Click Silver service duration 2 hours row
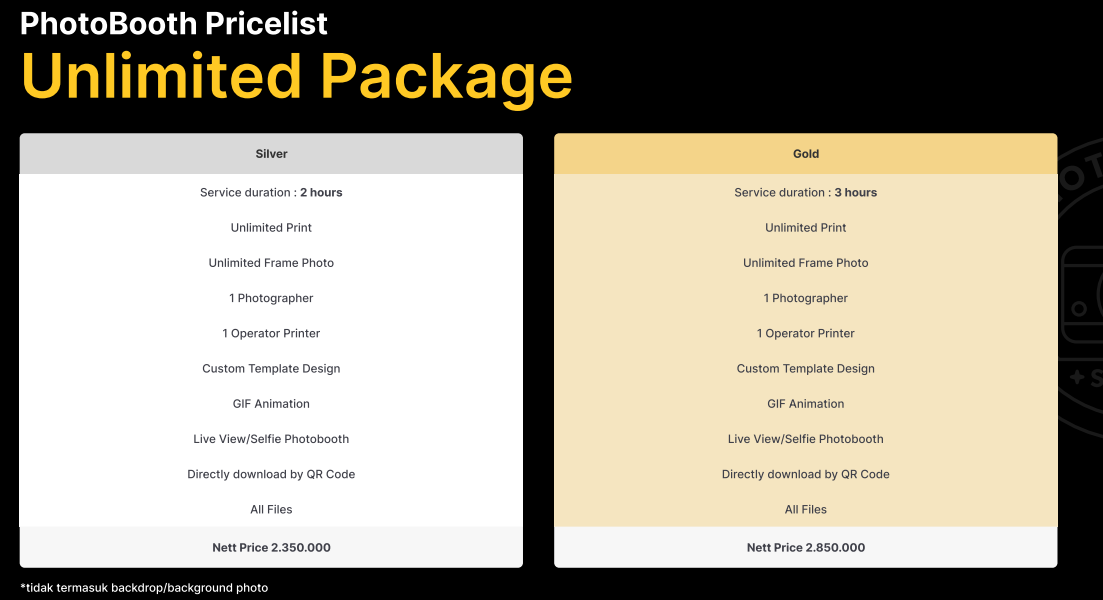The width and height of the screenshot is (1103, 600). [271, 192]
